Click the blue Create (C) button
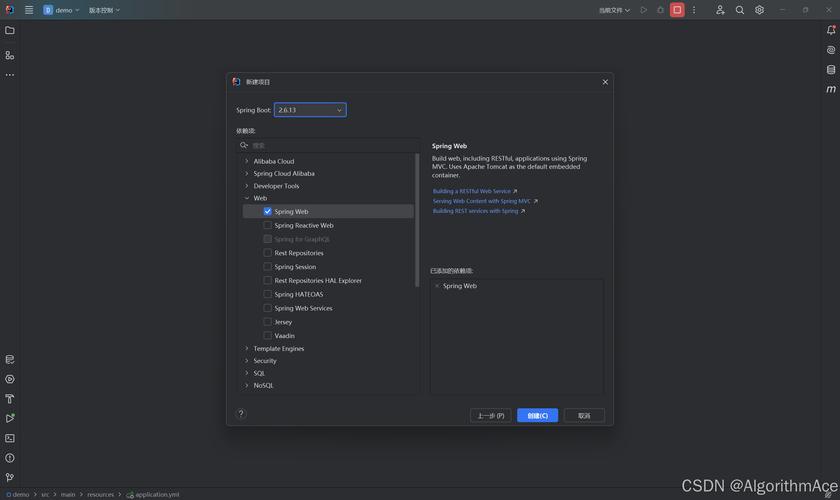Screen dimensions: 840x500 (x=537, y=415)
